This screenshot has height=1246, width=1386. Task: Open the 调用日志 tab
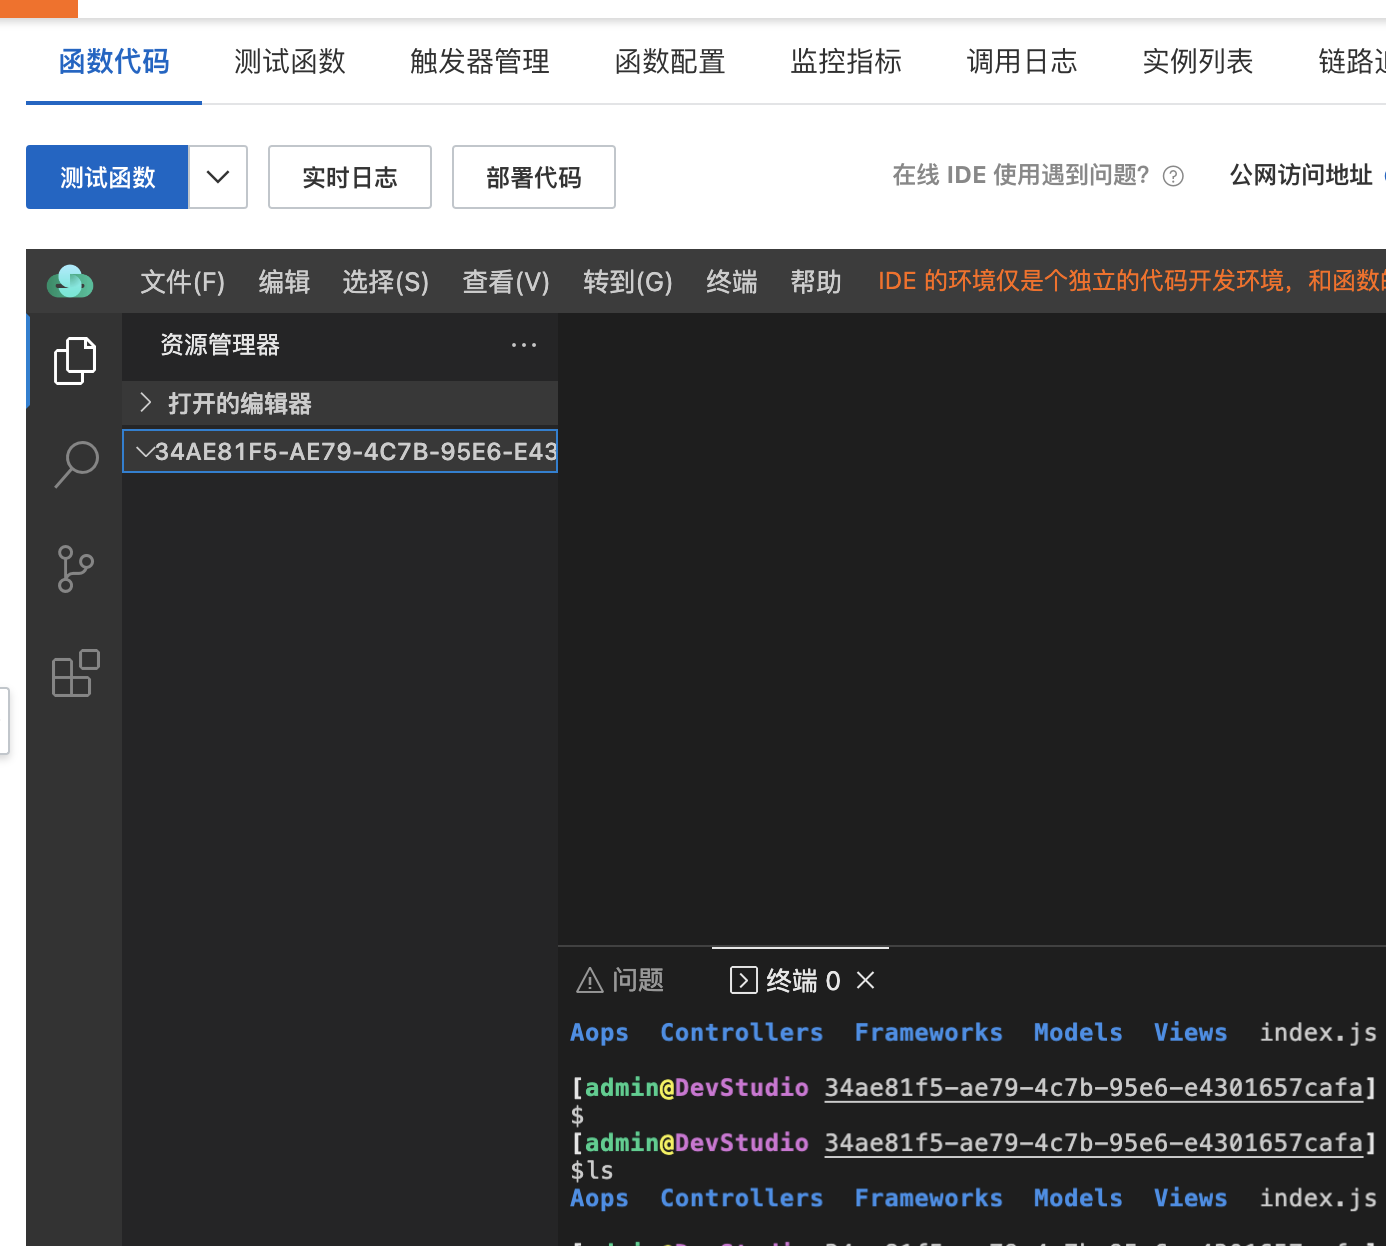(x=1022, y=62)
